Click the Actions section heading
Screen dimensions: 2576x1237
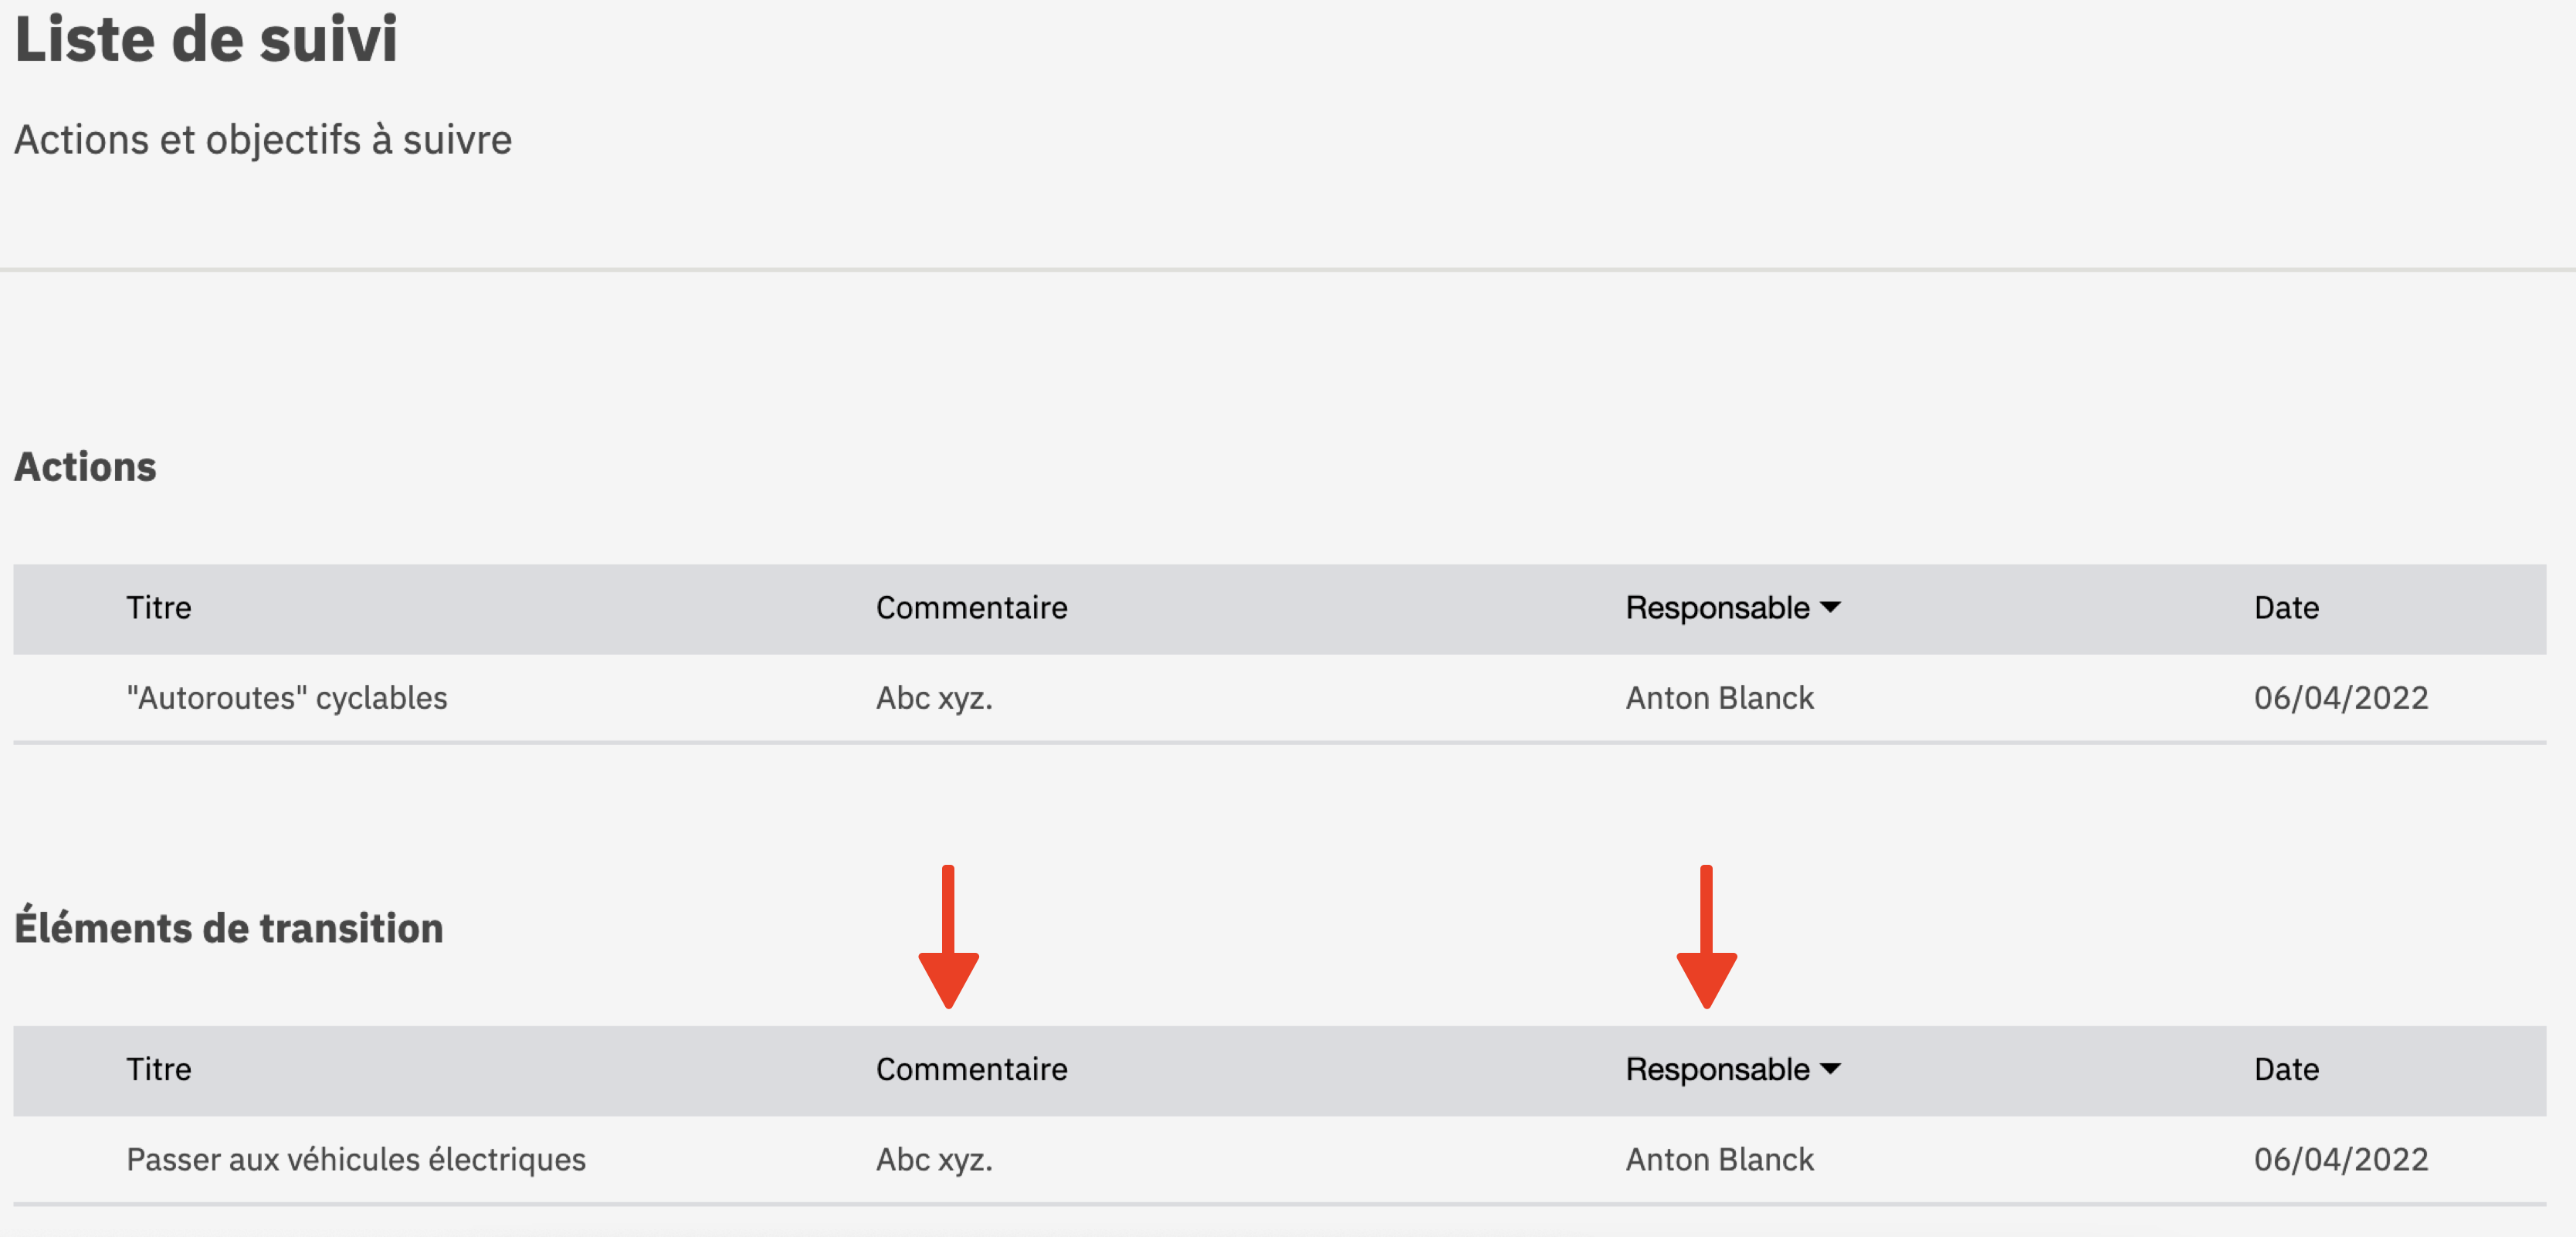pos(85,467)
